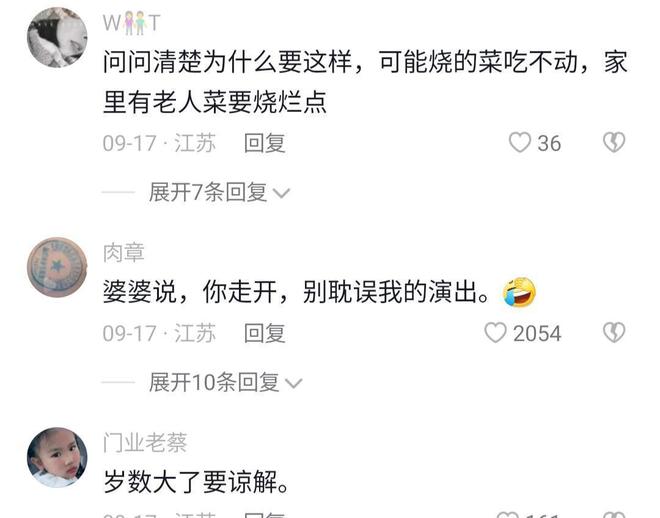
Task: Open W T's profile avatar
Action: (57, 37)
